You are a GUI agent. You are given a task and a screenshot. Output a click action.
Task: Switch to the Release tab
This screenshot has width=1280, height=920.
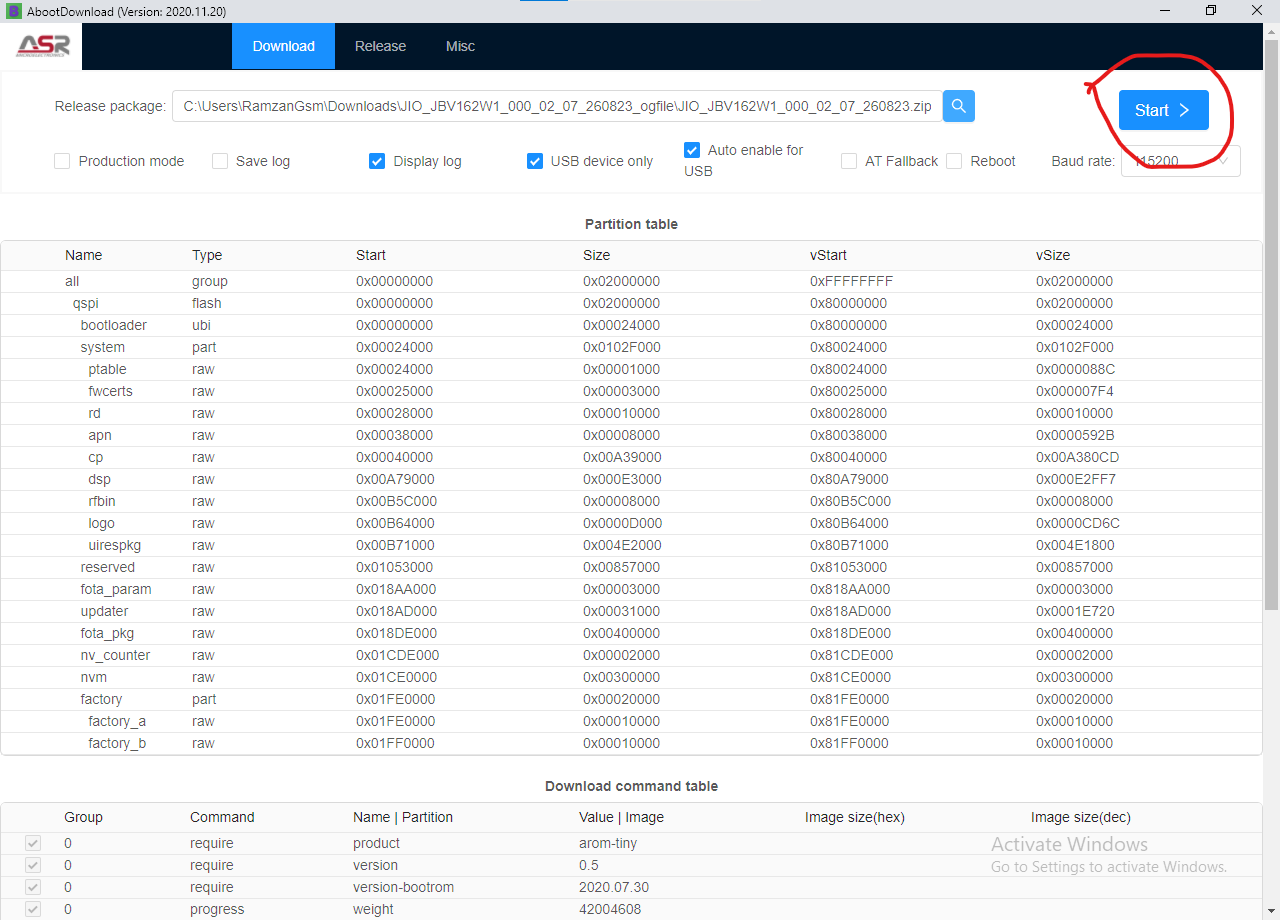point(380,46)
